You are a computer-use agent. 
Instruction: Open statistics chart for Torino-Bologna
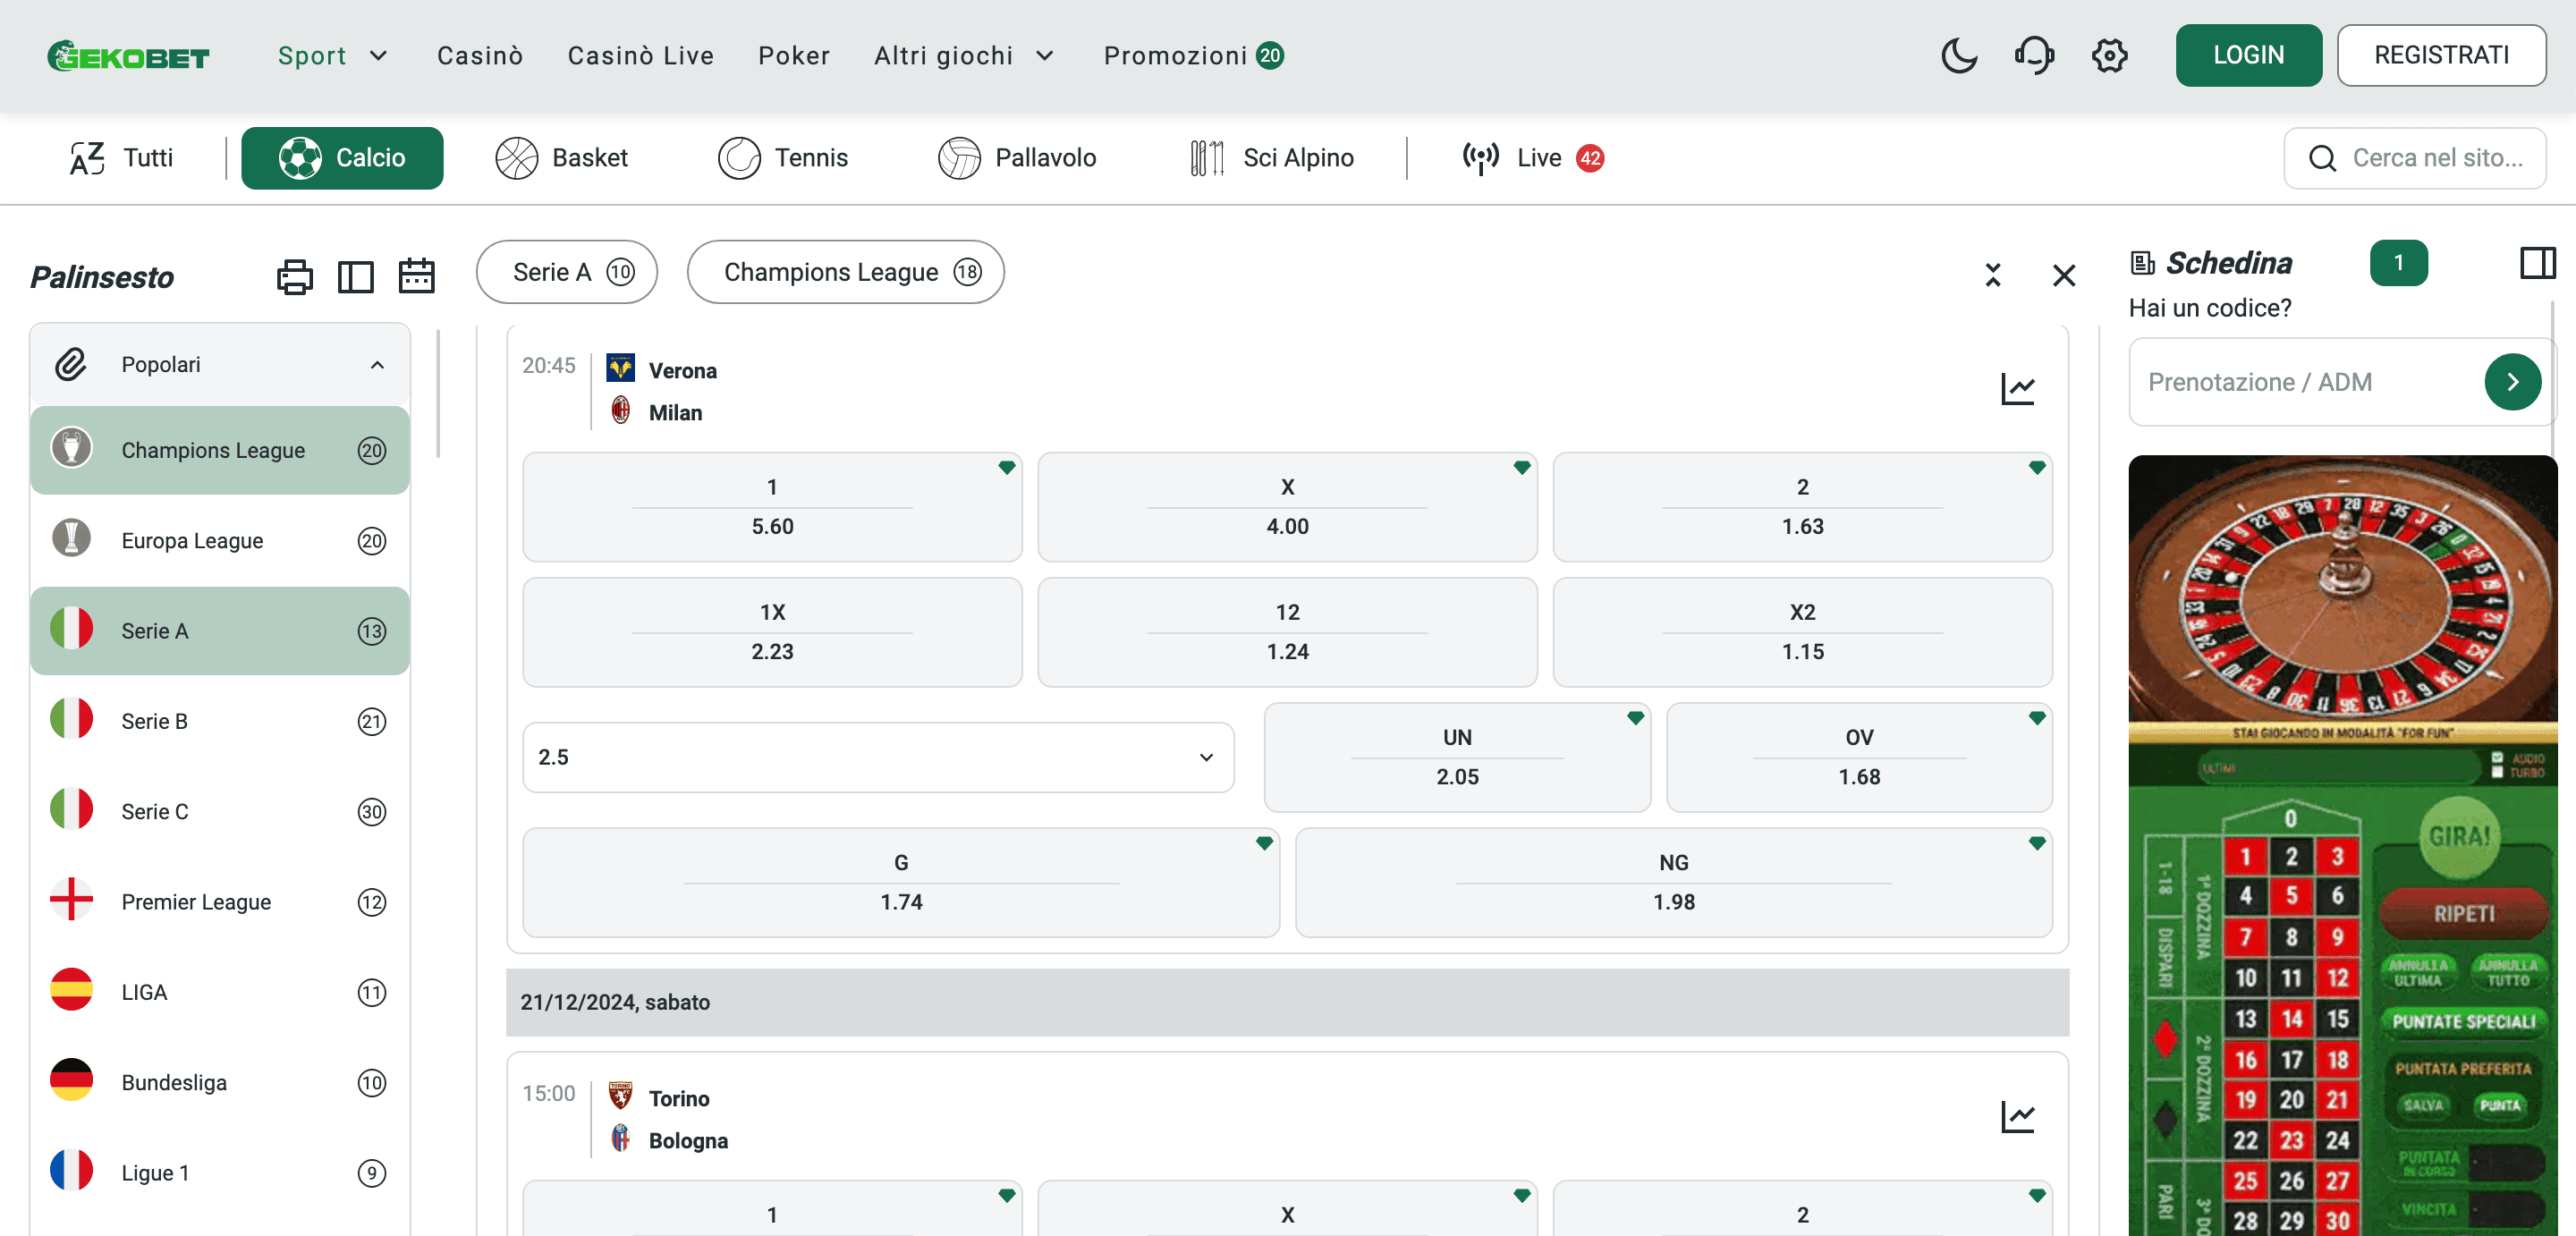tap(2017, 1117)
